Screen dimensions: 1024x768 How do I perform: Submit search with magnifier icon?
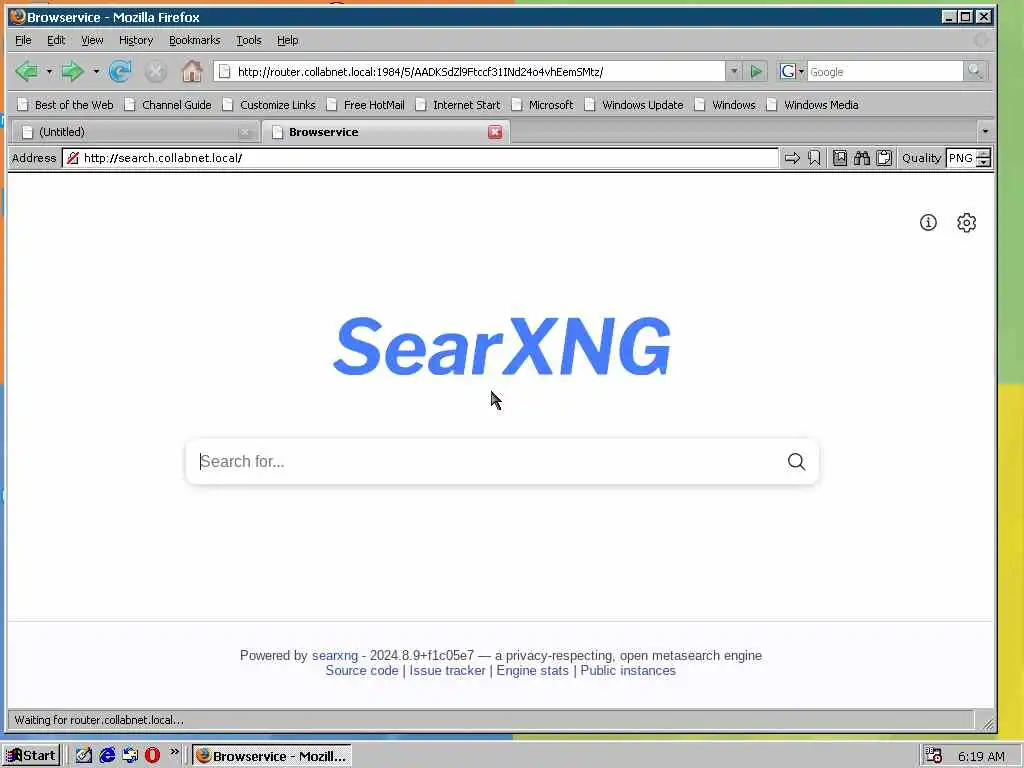796,462
